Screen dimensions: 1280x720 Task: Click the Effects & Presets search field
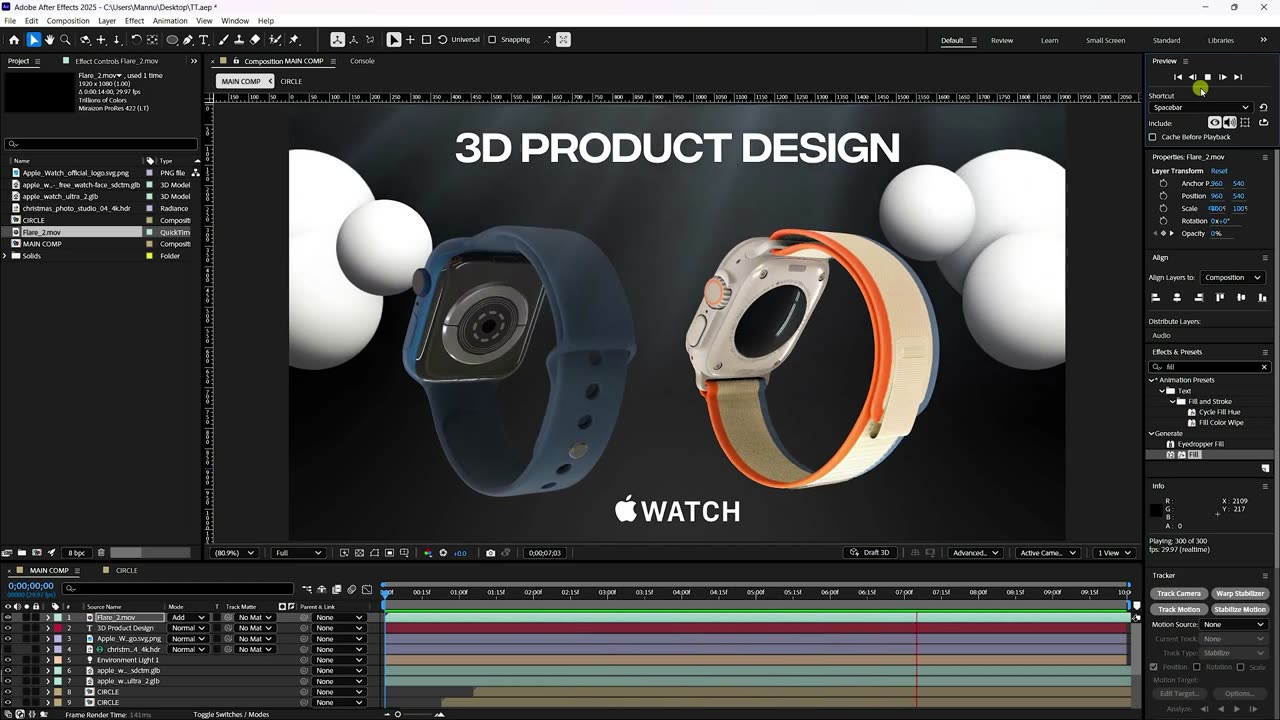click(1208, 367)
